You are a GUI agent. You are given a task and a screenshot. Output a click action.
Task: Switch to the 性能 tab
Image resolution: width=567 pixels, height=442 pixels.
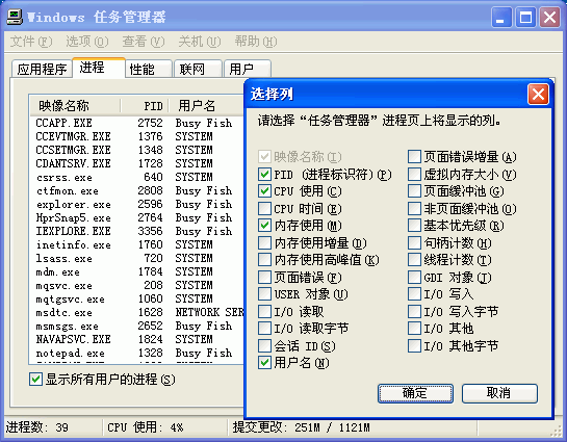(x=149, y=69)
